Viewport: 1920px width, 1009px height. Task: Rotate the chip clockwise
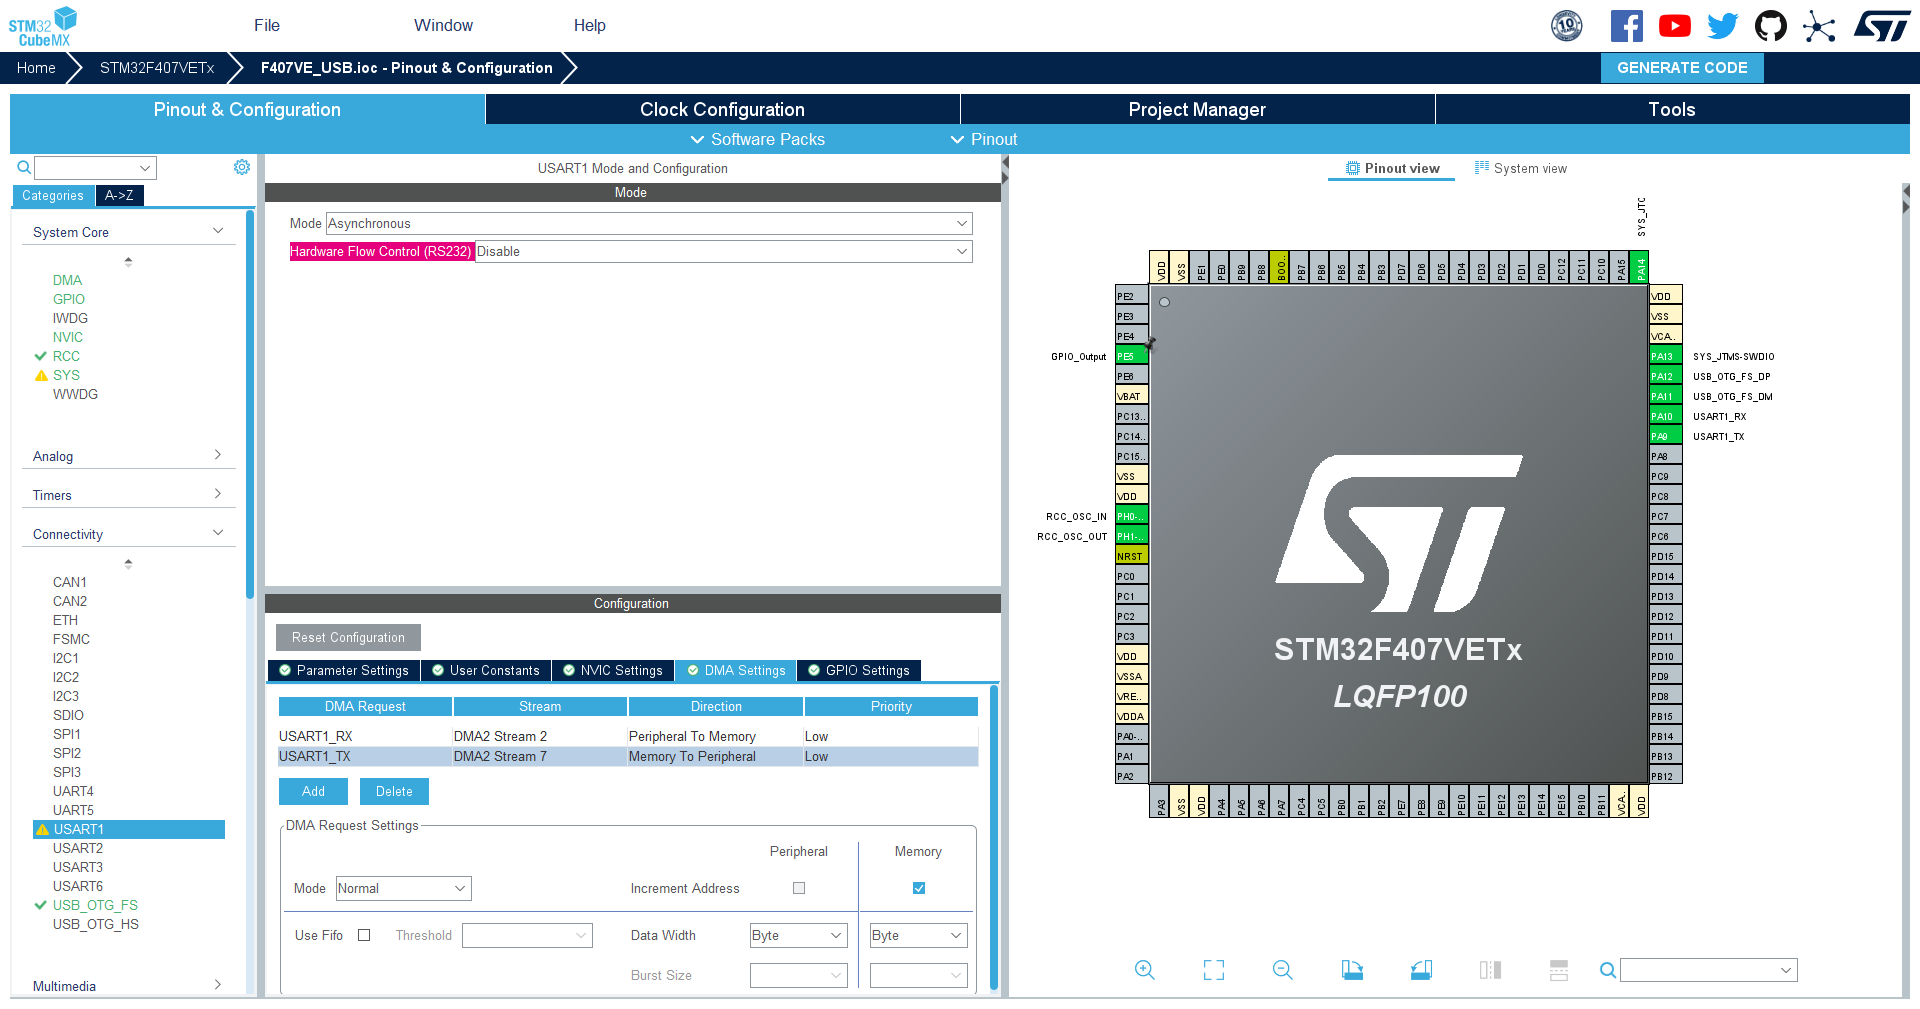pos(1352,970)
